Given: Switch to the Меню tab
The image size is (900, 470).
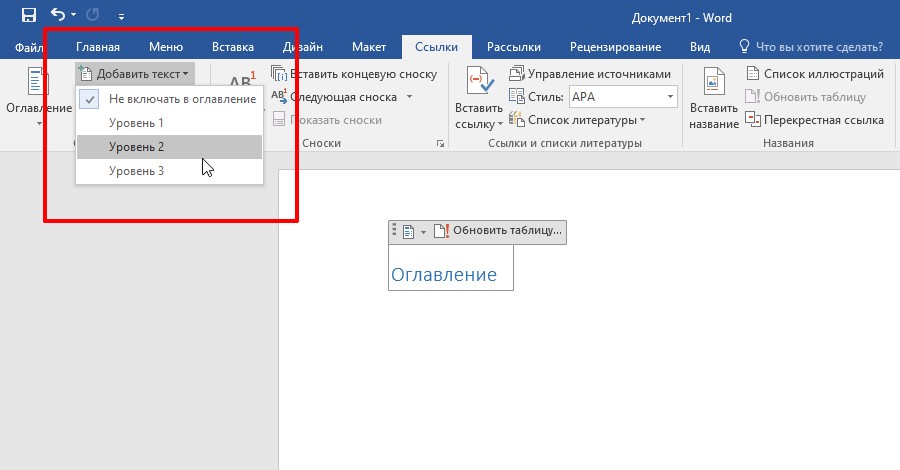Looking at the screenshot, I should [166, 47].
